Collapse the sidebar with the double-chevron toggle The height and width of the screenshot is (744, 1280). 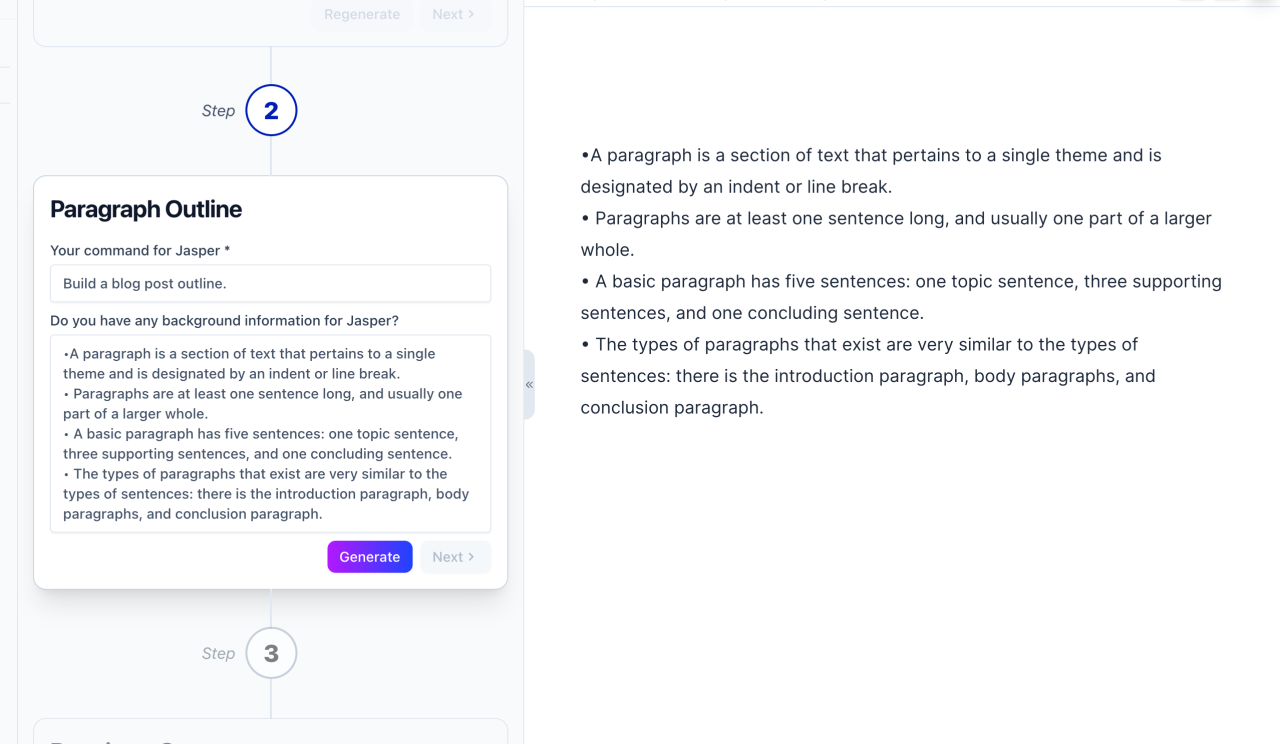coord(529,384)
